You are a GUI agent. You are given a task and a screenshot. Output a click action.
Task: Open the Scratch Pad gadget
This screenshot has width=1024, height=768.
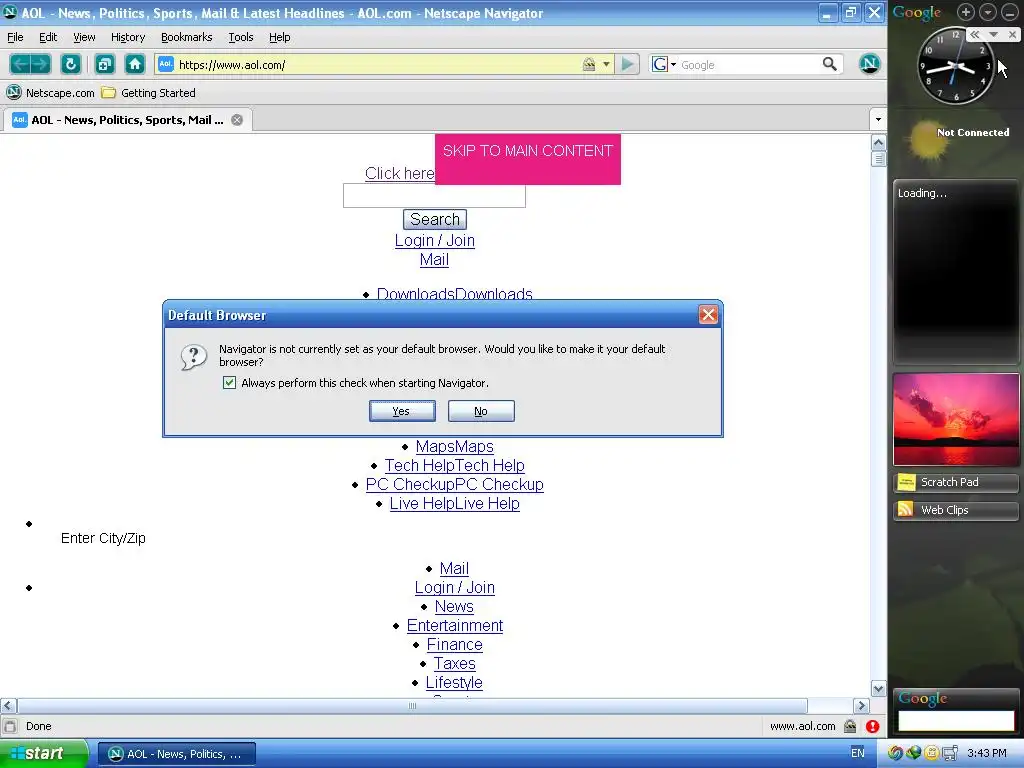[x=955, y=482]
